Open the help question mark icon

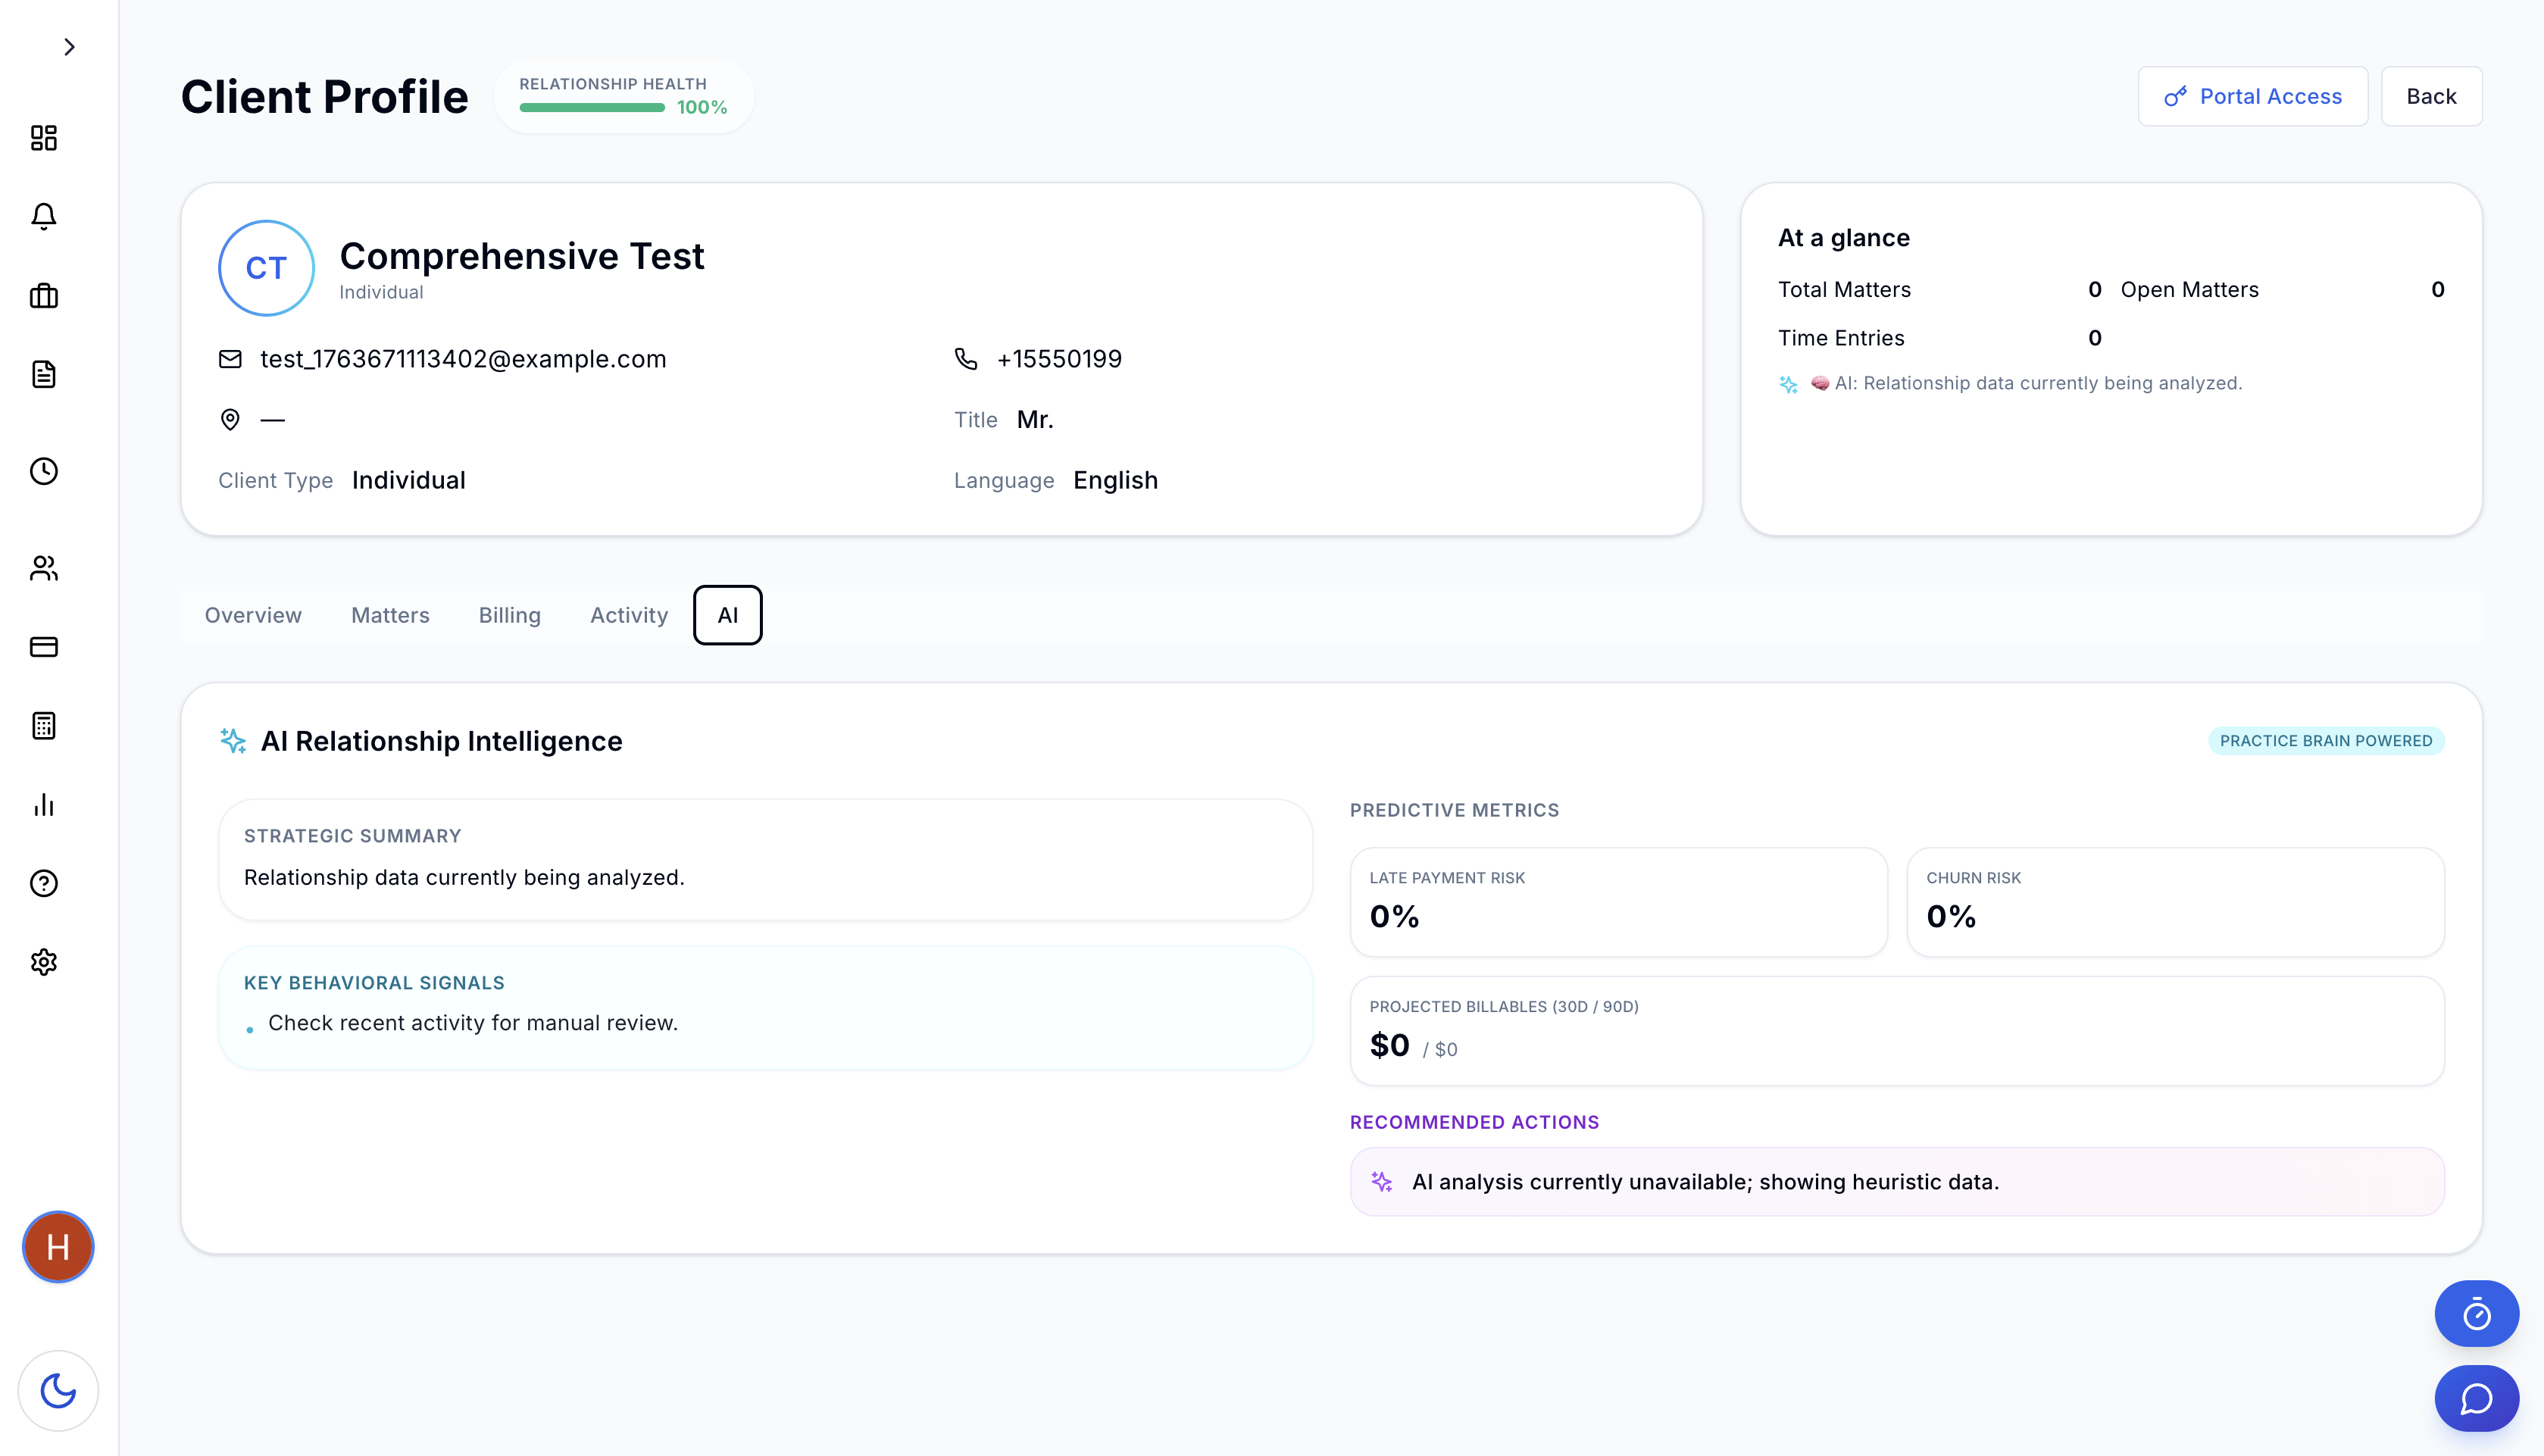click(x=44, y=883)
